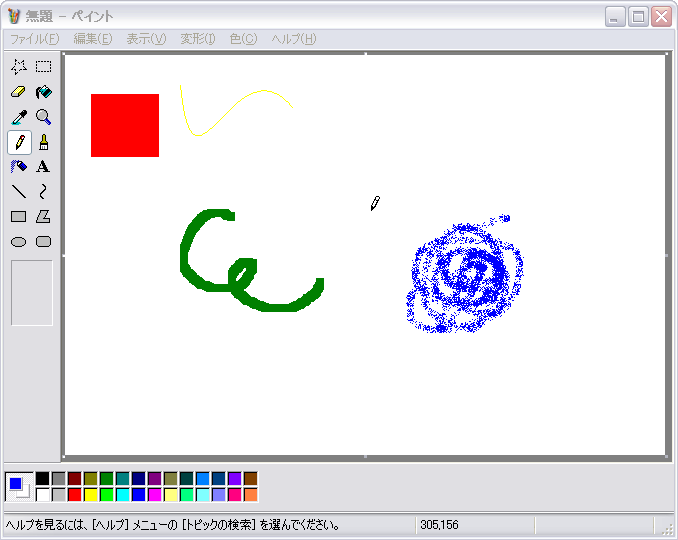Choose the periwinkle lavender-blue swatch
Viewport: 678px width, 540px height.
click(218, 495)
